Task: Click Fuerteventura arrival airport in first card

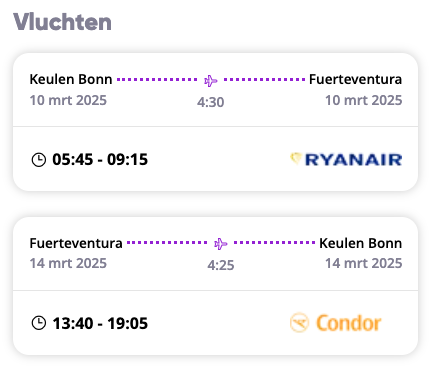Action: (x=356, y=79)
